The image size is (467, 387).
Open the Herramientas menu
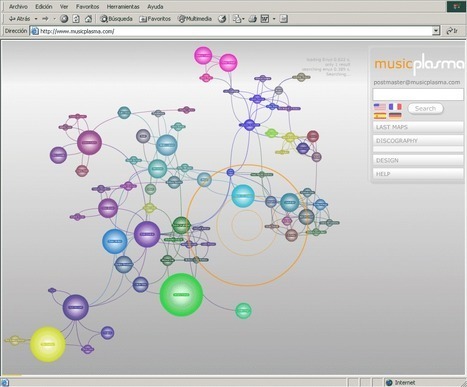pos(123,6)
